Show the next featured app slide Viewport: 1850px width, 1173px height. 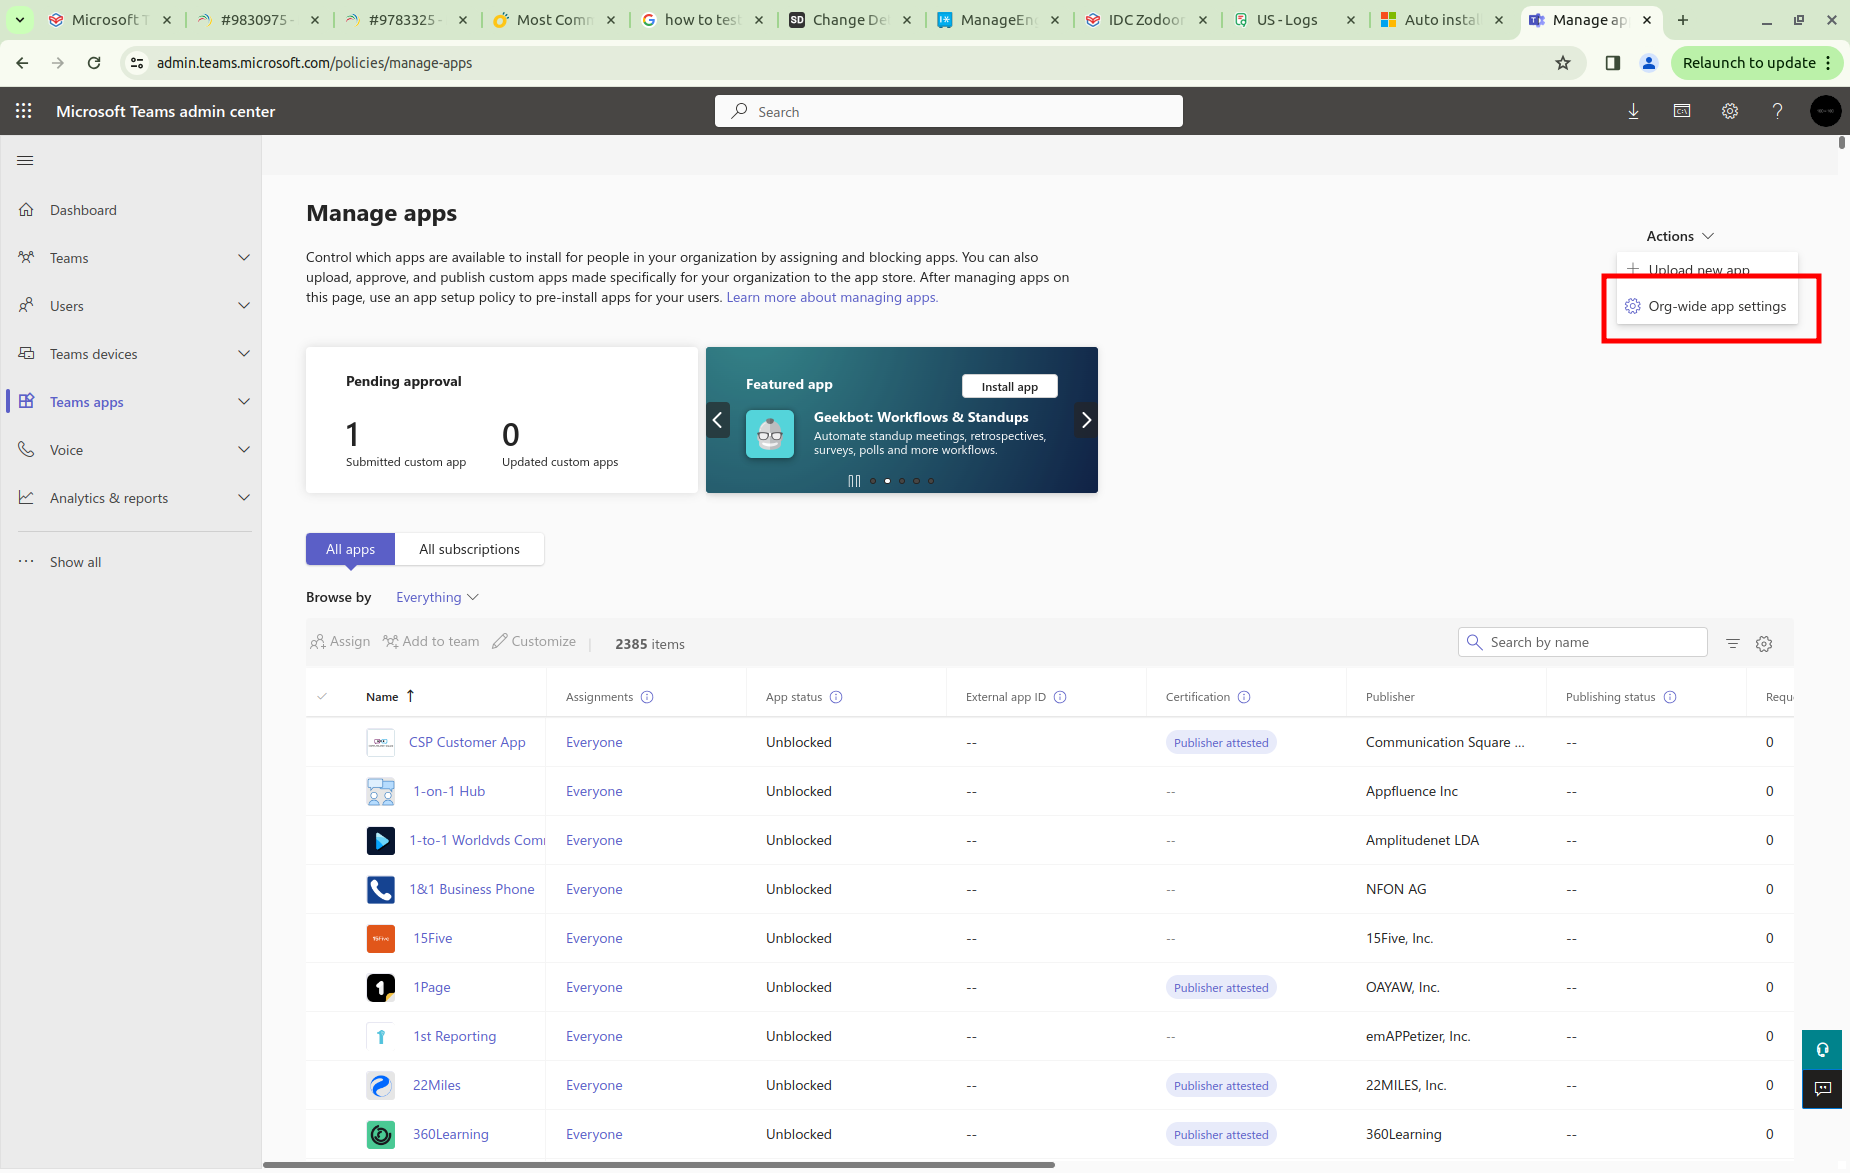(1086, 420)
